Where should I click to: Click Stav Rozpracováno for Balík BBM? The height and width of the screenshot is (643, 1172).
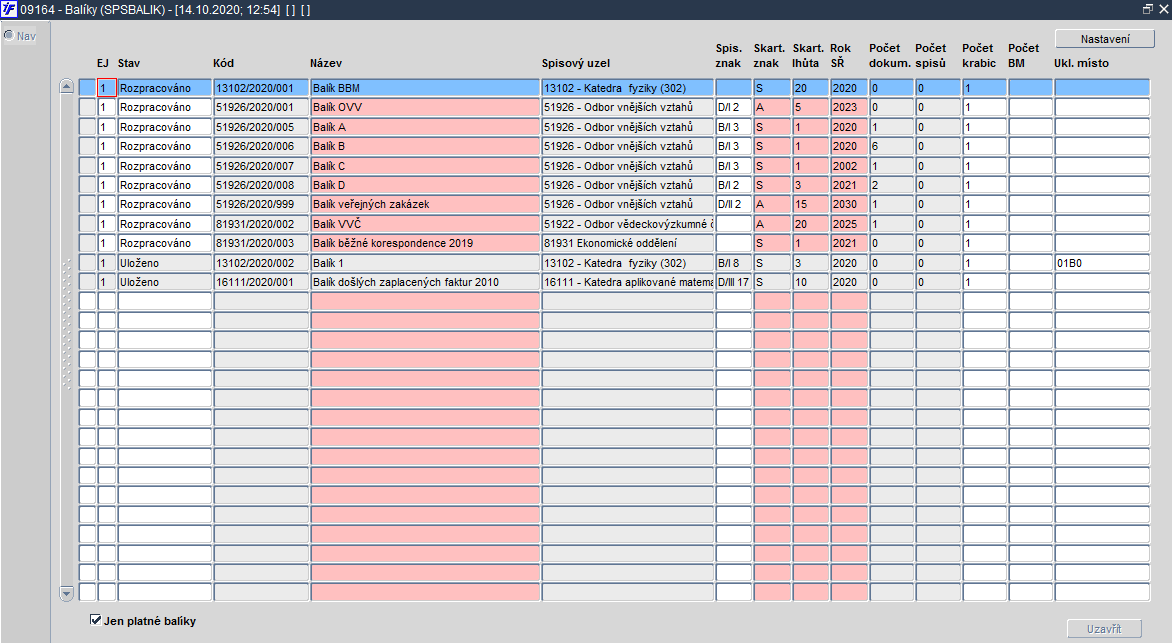[x=164, y=87]
